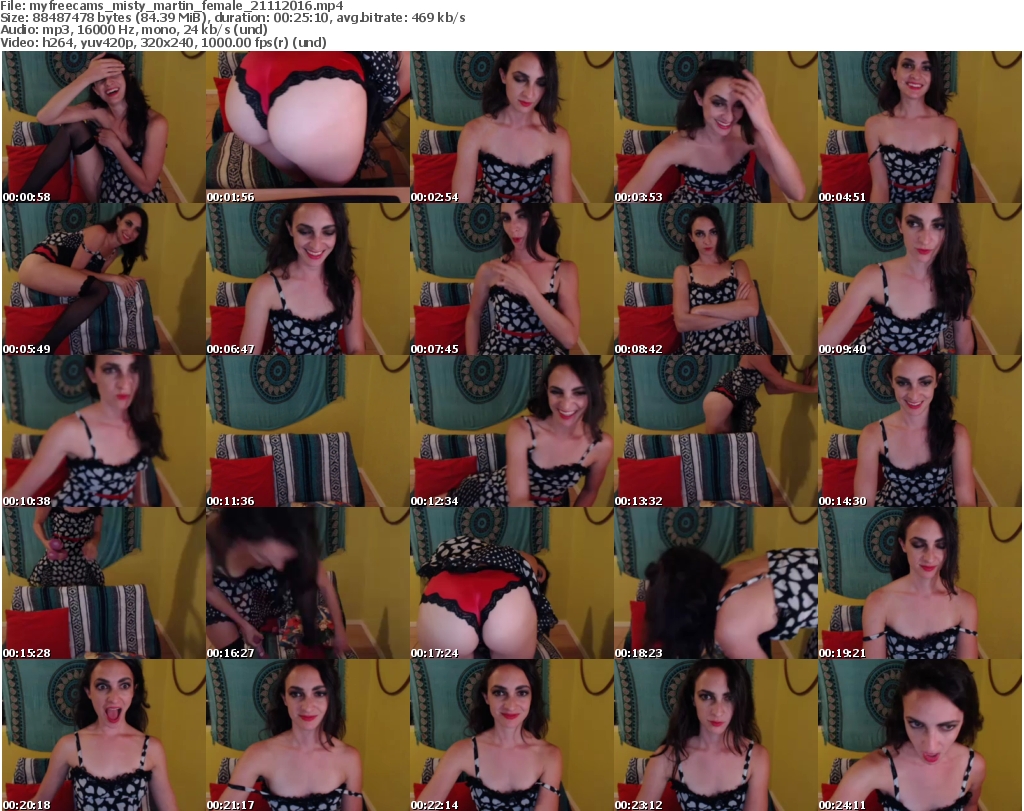This screenshot has width=1024, height=811.
Task: Open the thumbnail at 00:14:30
Action: [x=920, y=431]
